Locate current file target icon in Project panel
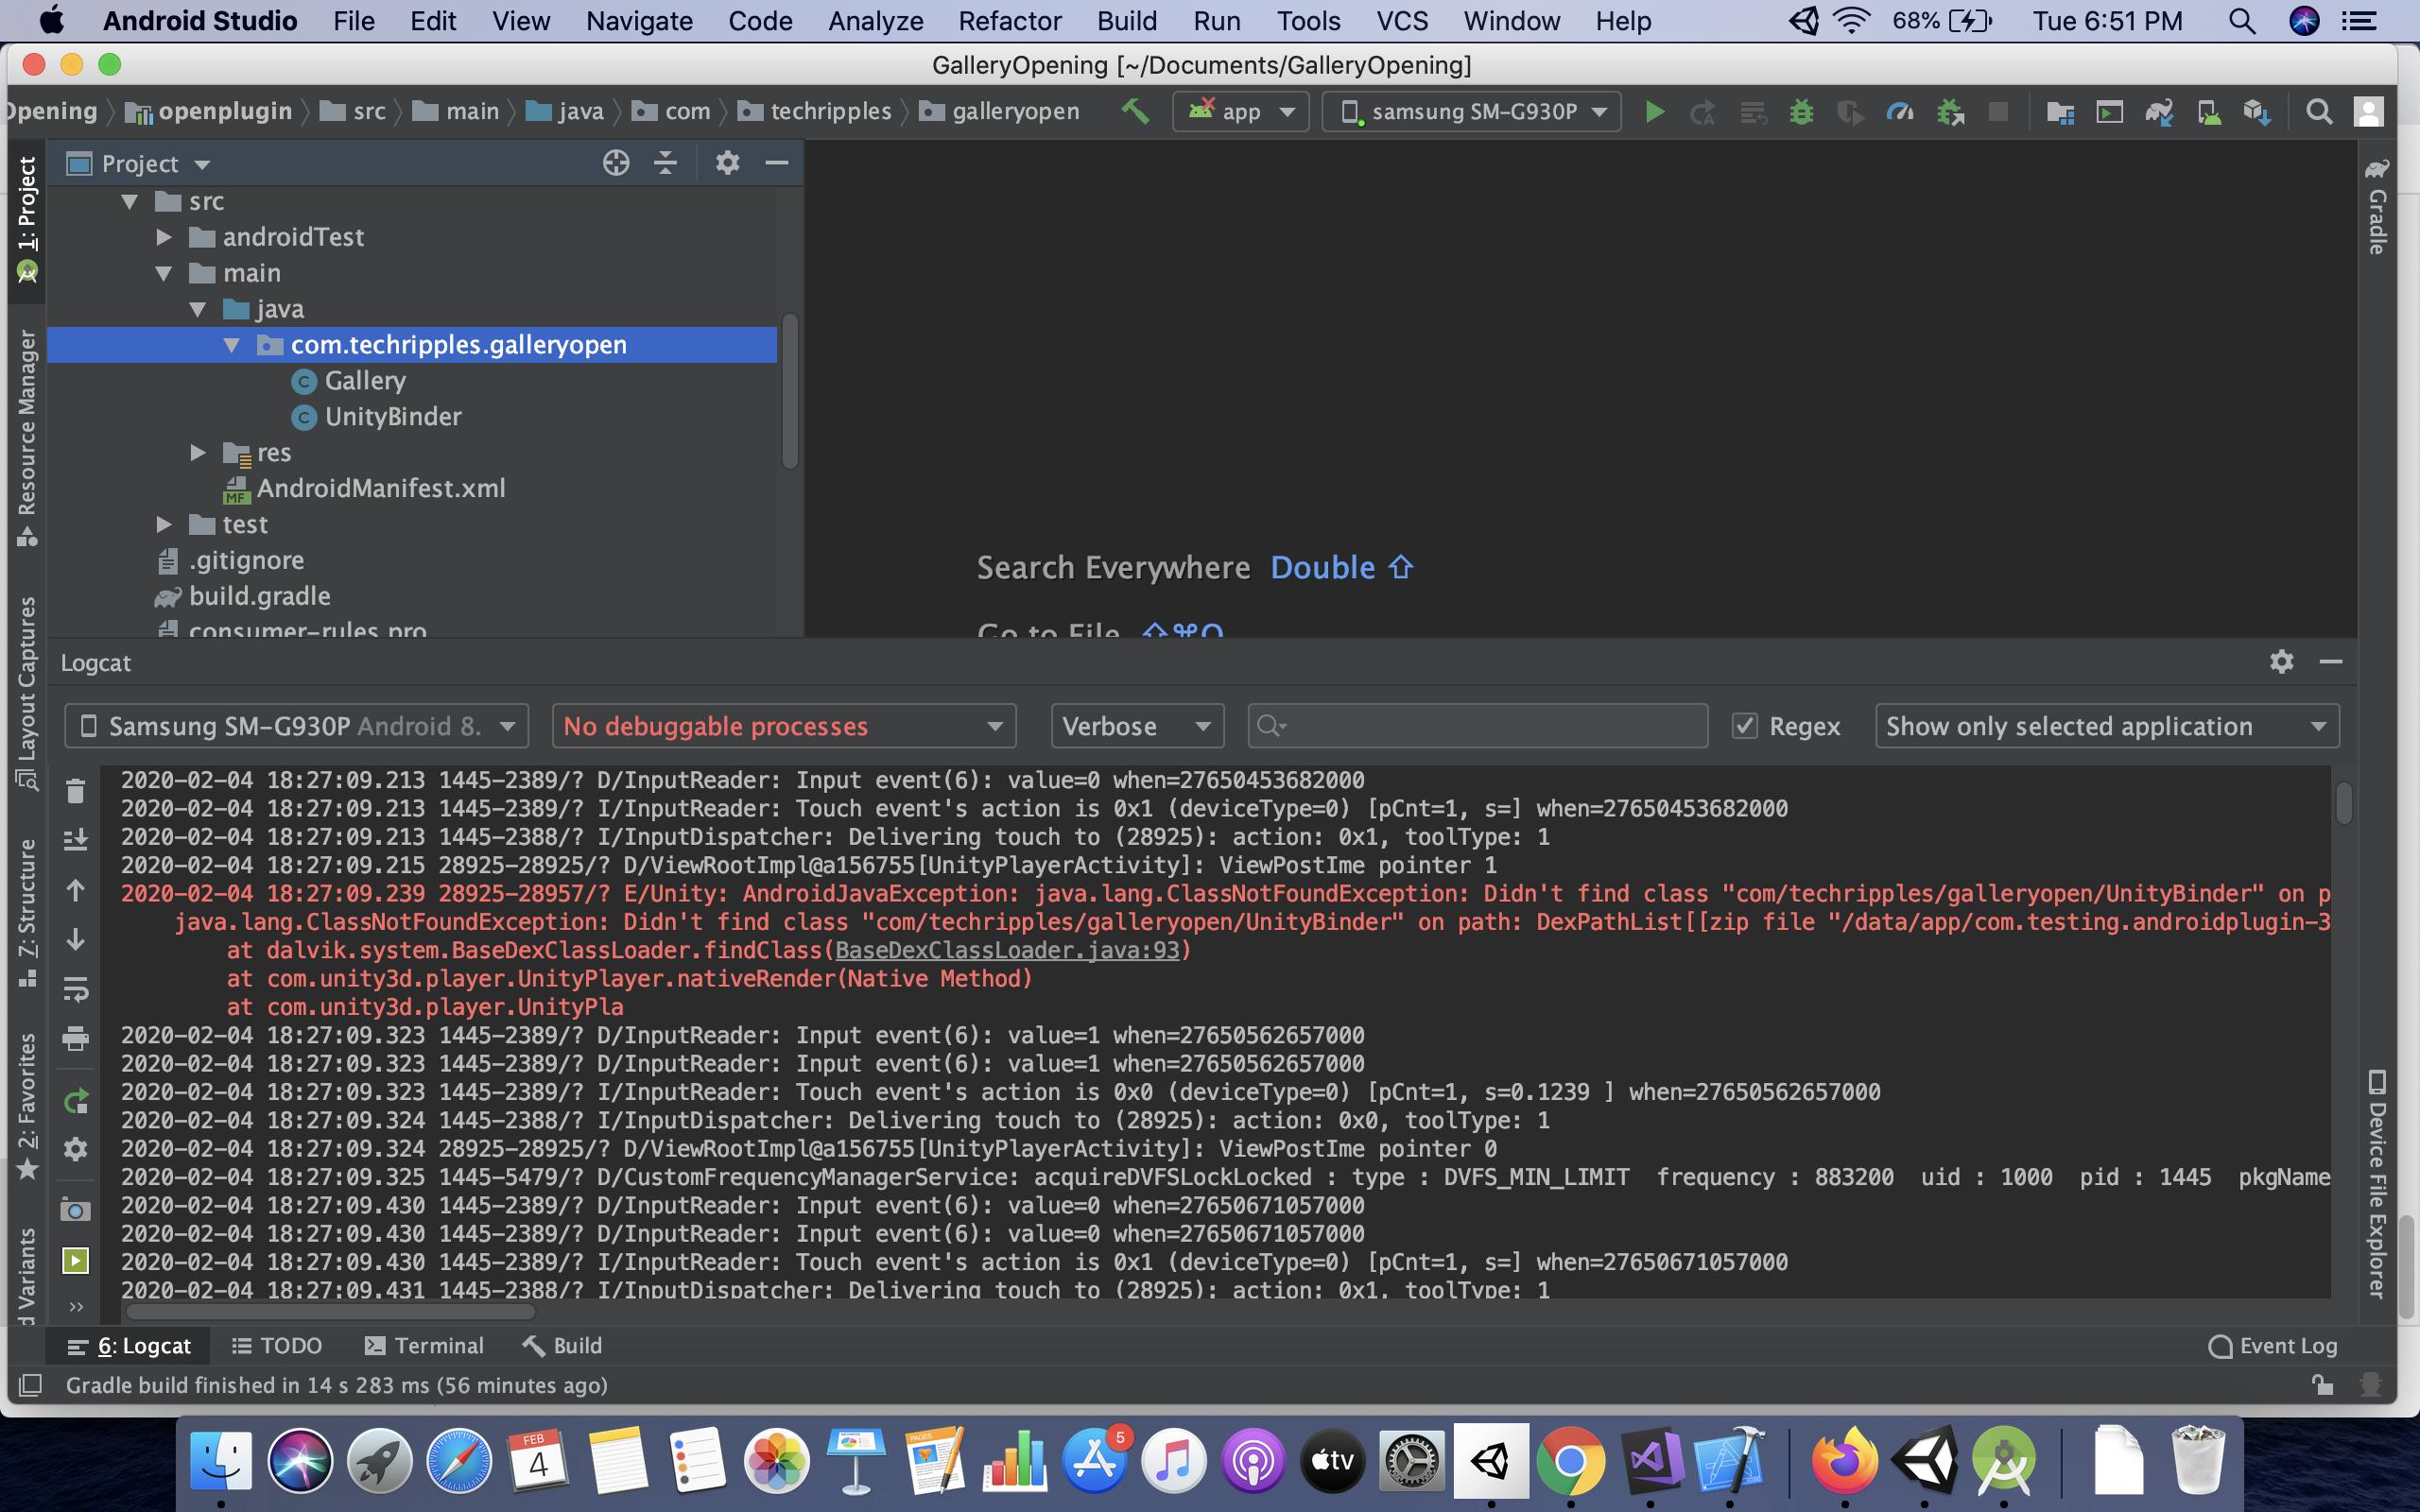 (x=616, y=163)
